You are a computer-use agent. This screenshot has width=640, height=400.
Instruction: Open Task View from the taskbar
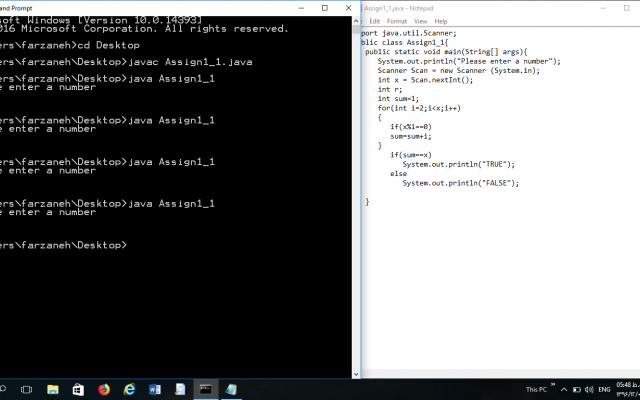pyautogui.click(x=26, y=389)
